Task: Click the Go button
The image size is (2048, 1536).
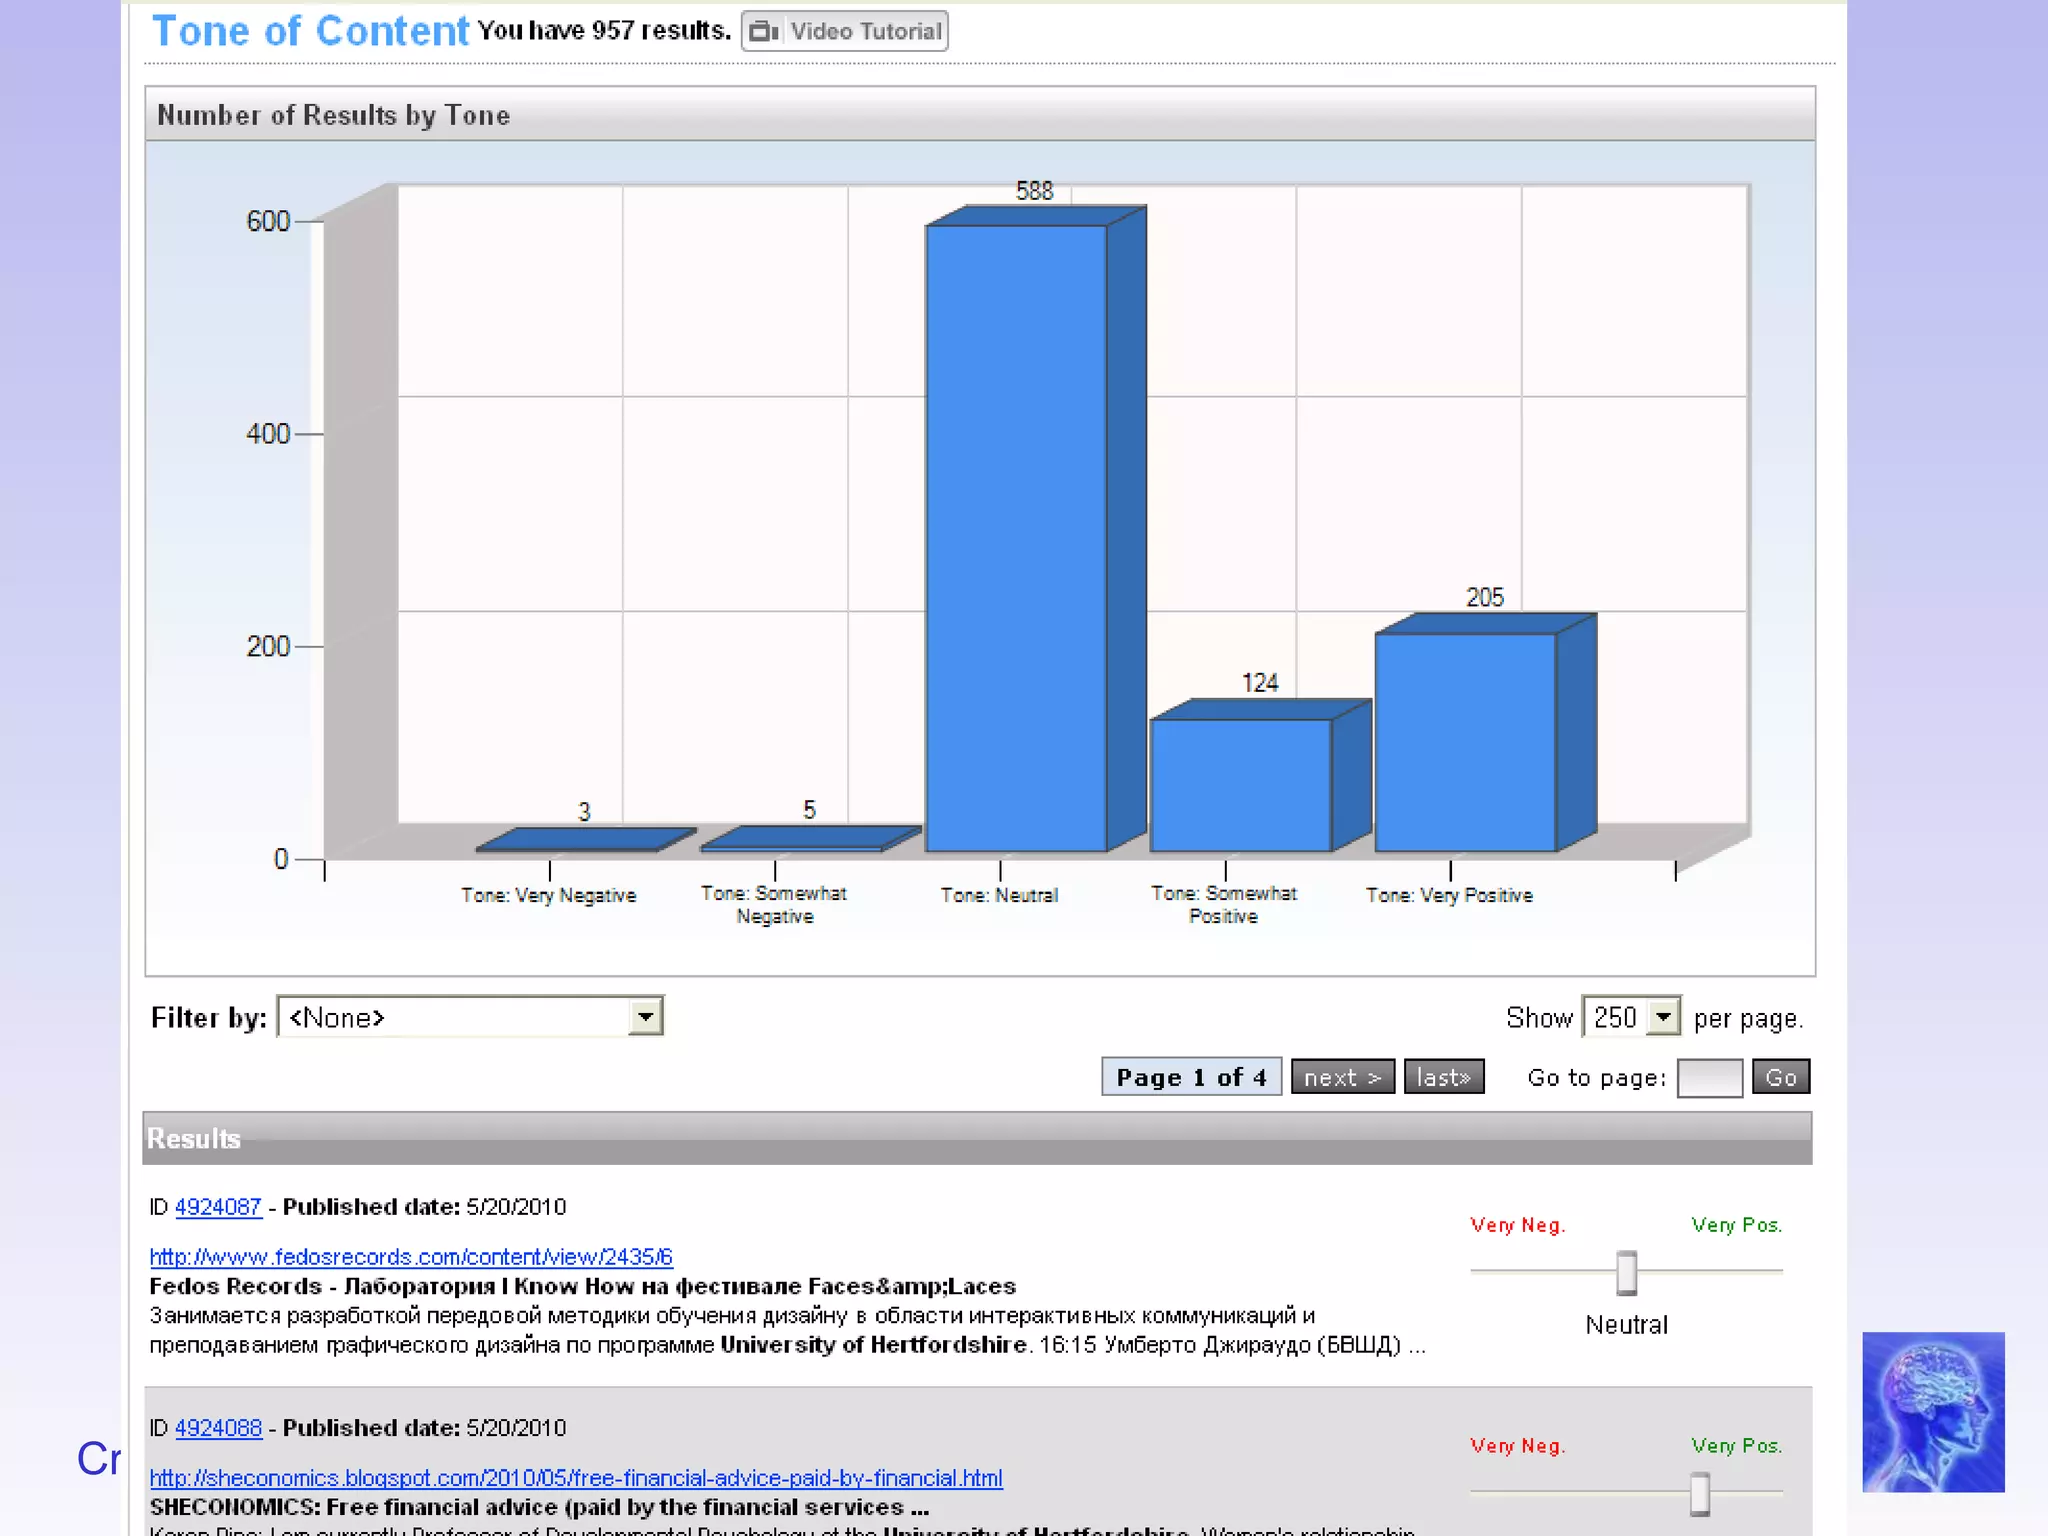Action: (x=1780, y=1077)
